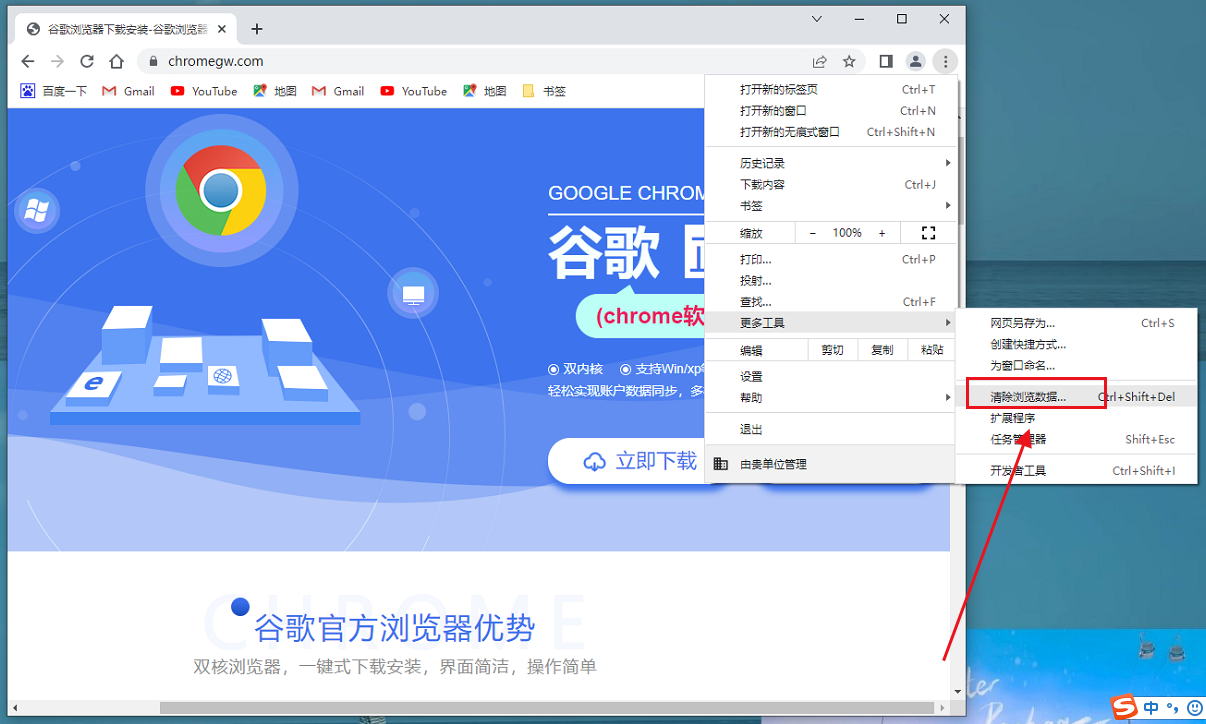
Task: Expand the 历史记录 submenu
Action: click(x=831, y=163)
